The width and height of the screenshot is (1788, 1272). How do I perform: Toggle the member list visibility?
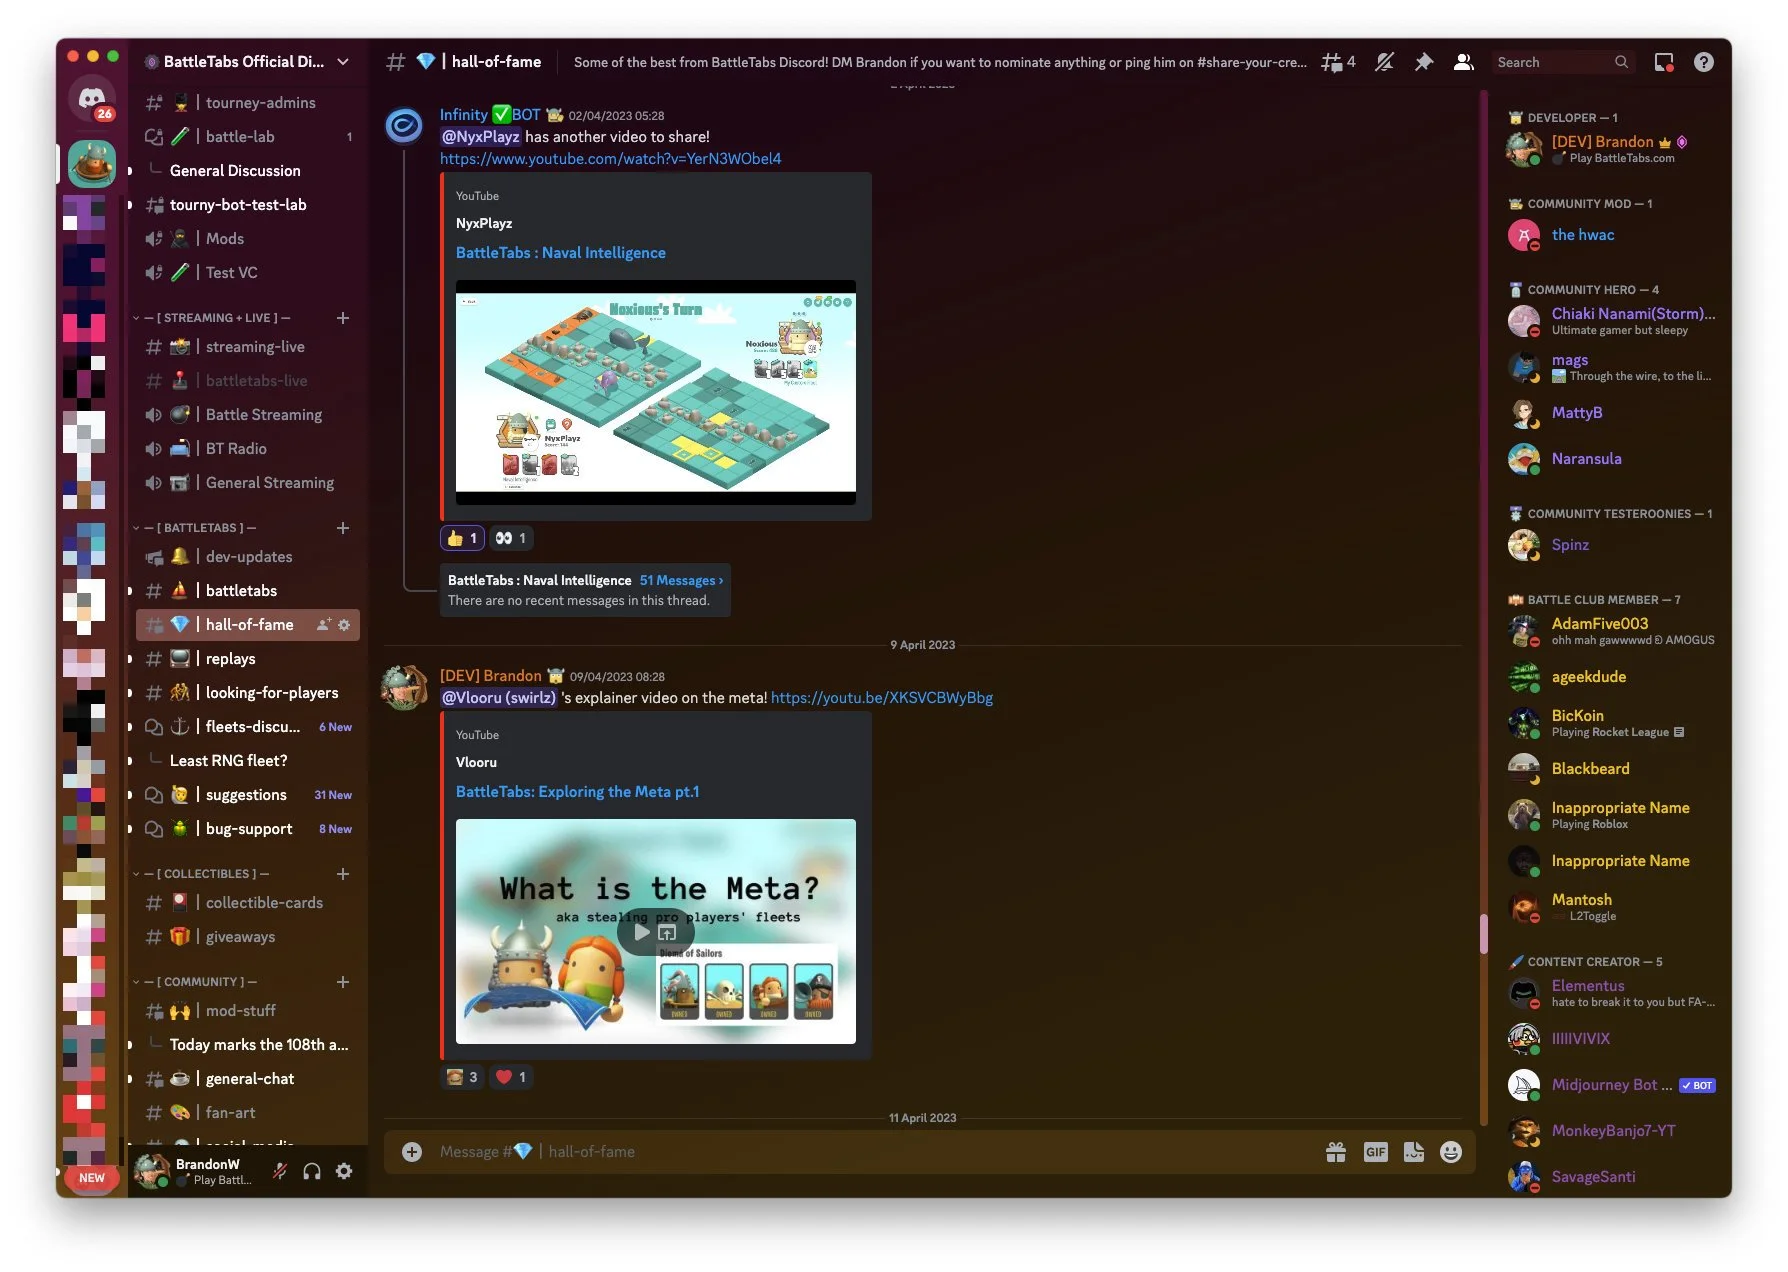pos(1463,62)
